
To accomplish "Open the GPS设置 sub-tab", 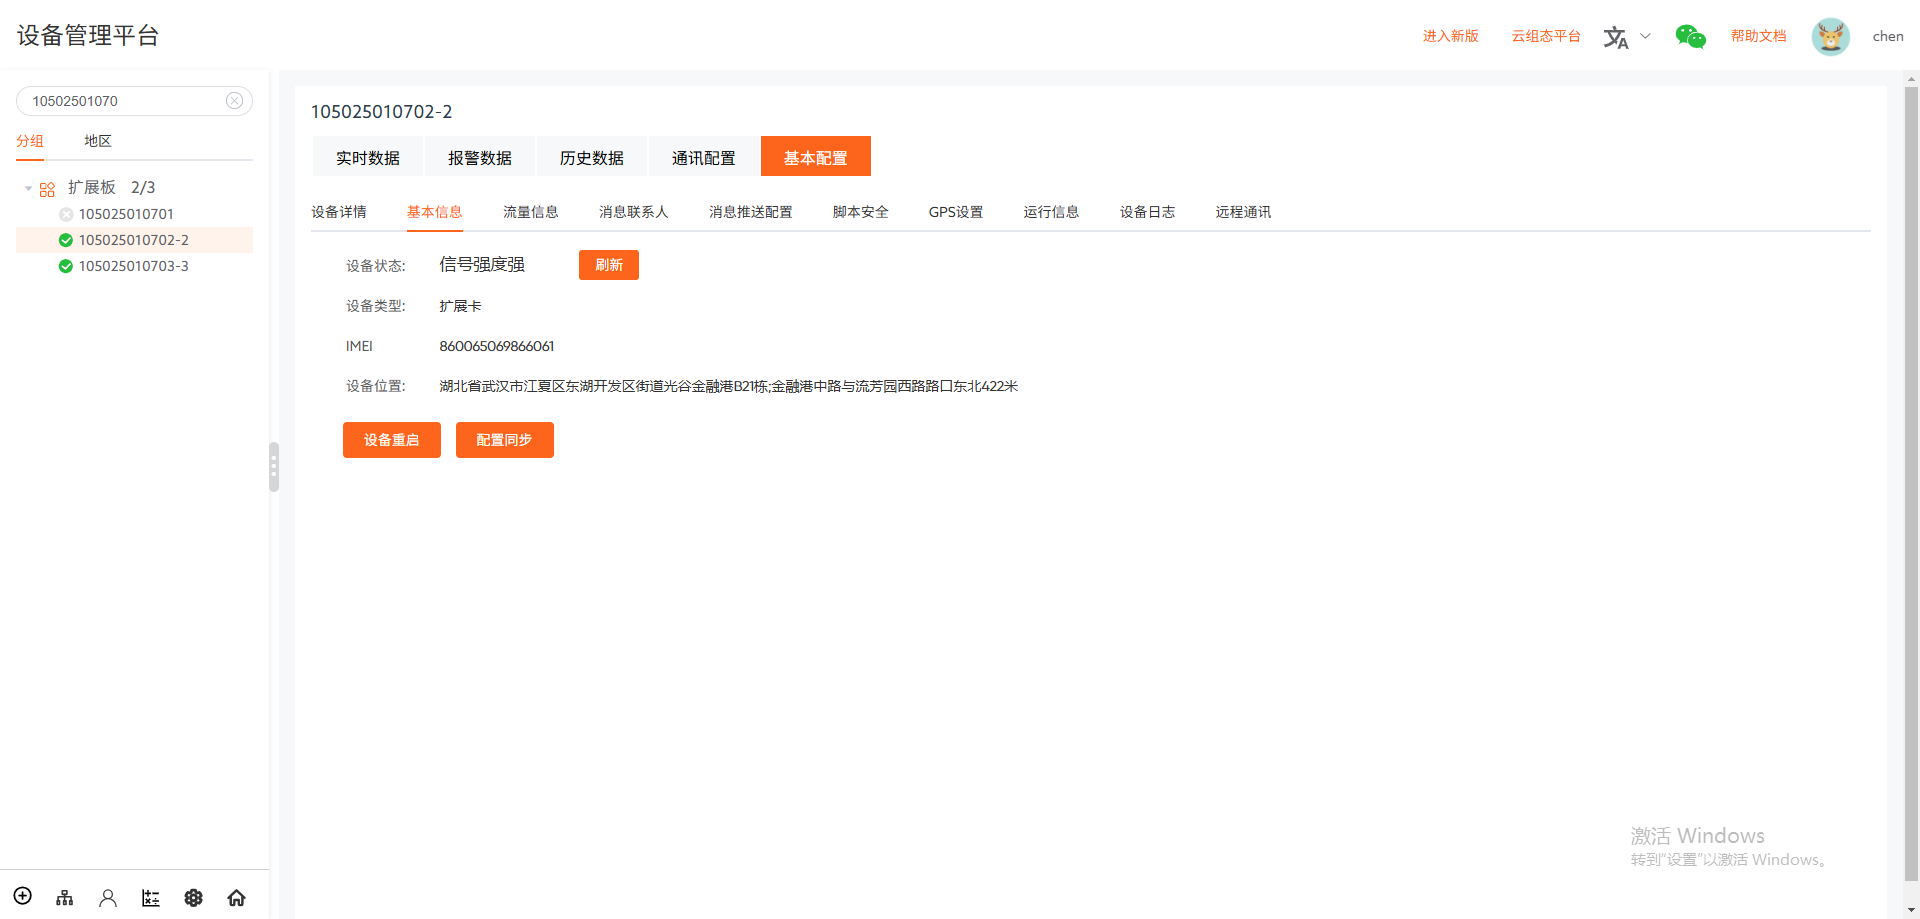I will point(956,212).
